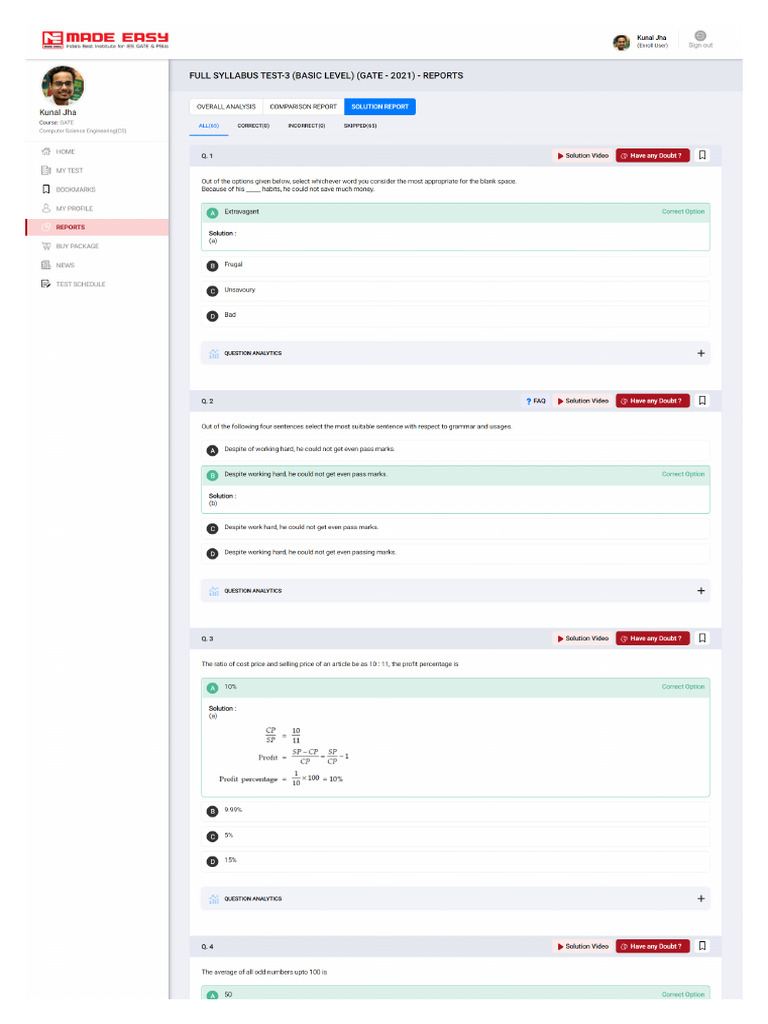Open the Comparison Report tab
Image resolution: width=768 pixels, height=1024 pixels.
coord(303,106)
